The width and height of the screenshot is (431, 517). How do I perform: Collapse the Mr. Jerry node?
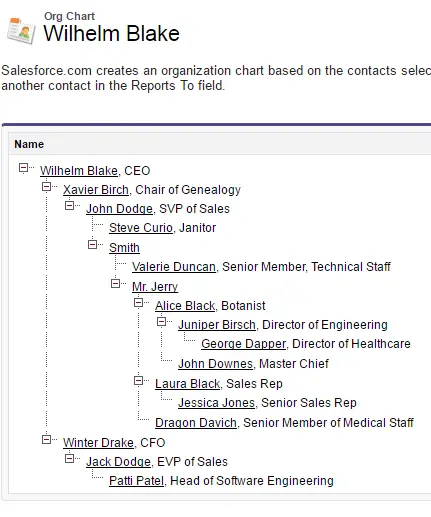[x=115, y=284]
